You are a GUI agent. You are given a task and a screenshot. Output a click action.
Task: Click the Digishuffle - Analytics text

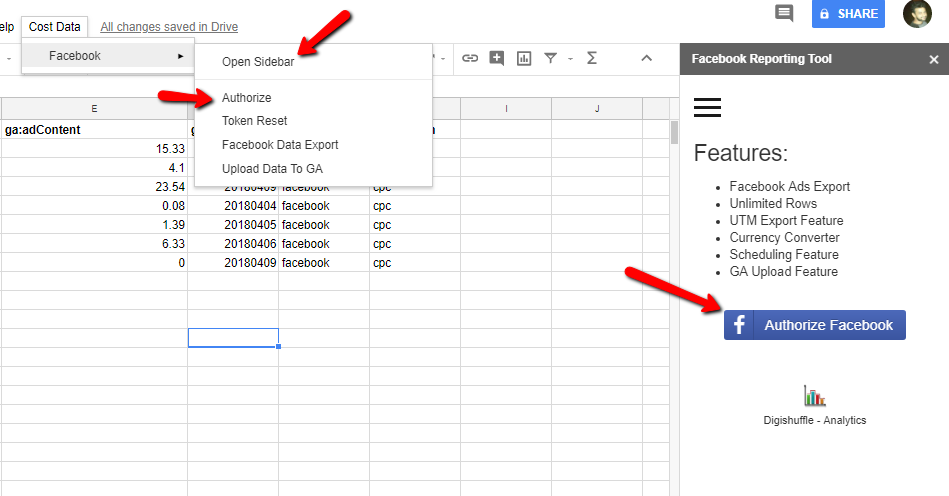pos(815,420)
